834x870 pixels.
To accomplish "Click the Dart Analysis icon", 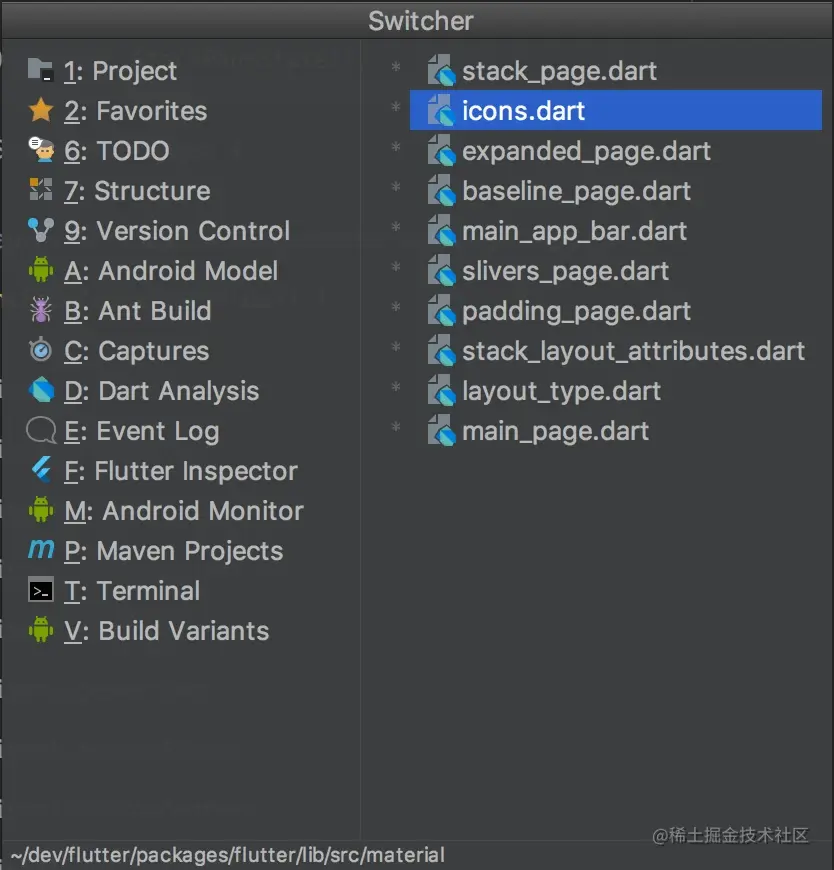I will (41, 391).
